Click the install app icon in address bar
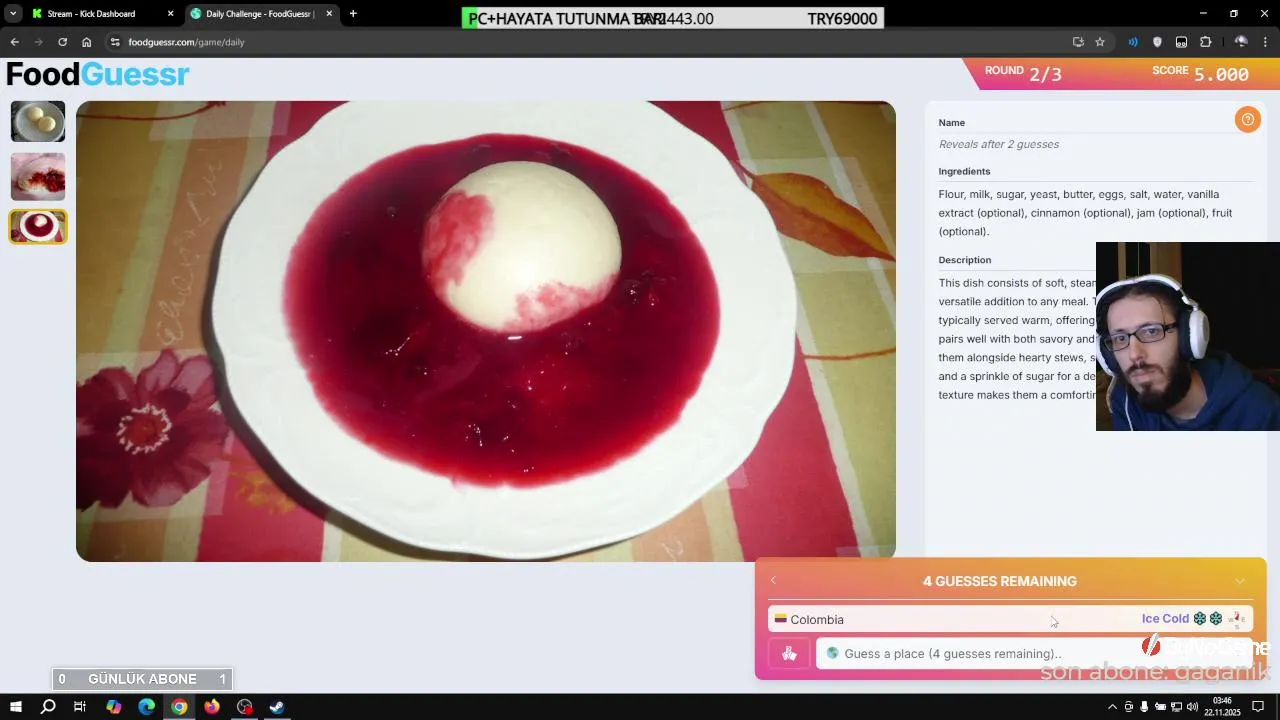 click(x=1078, y=42)
